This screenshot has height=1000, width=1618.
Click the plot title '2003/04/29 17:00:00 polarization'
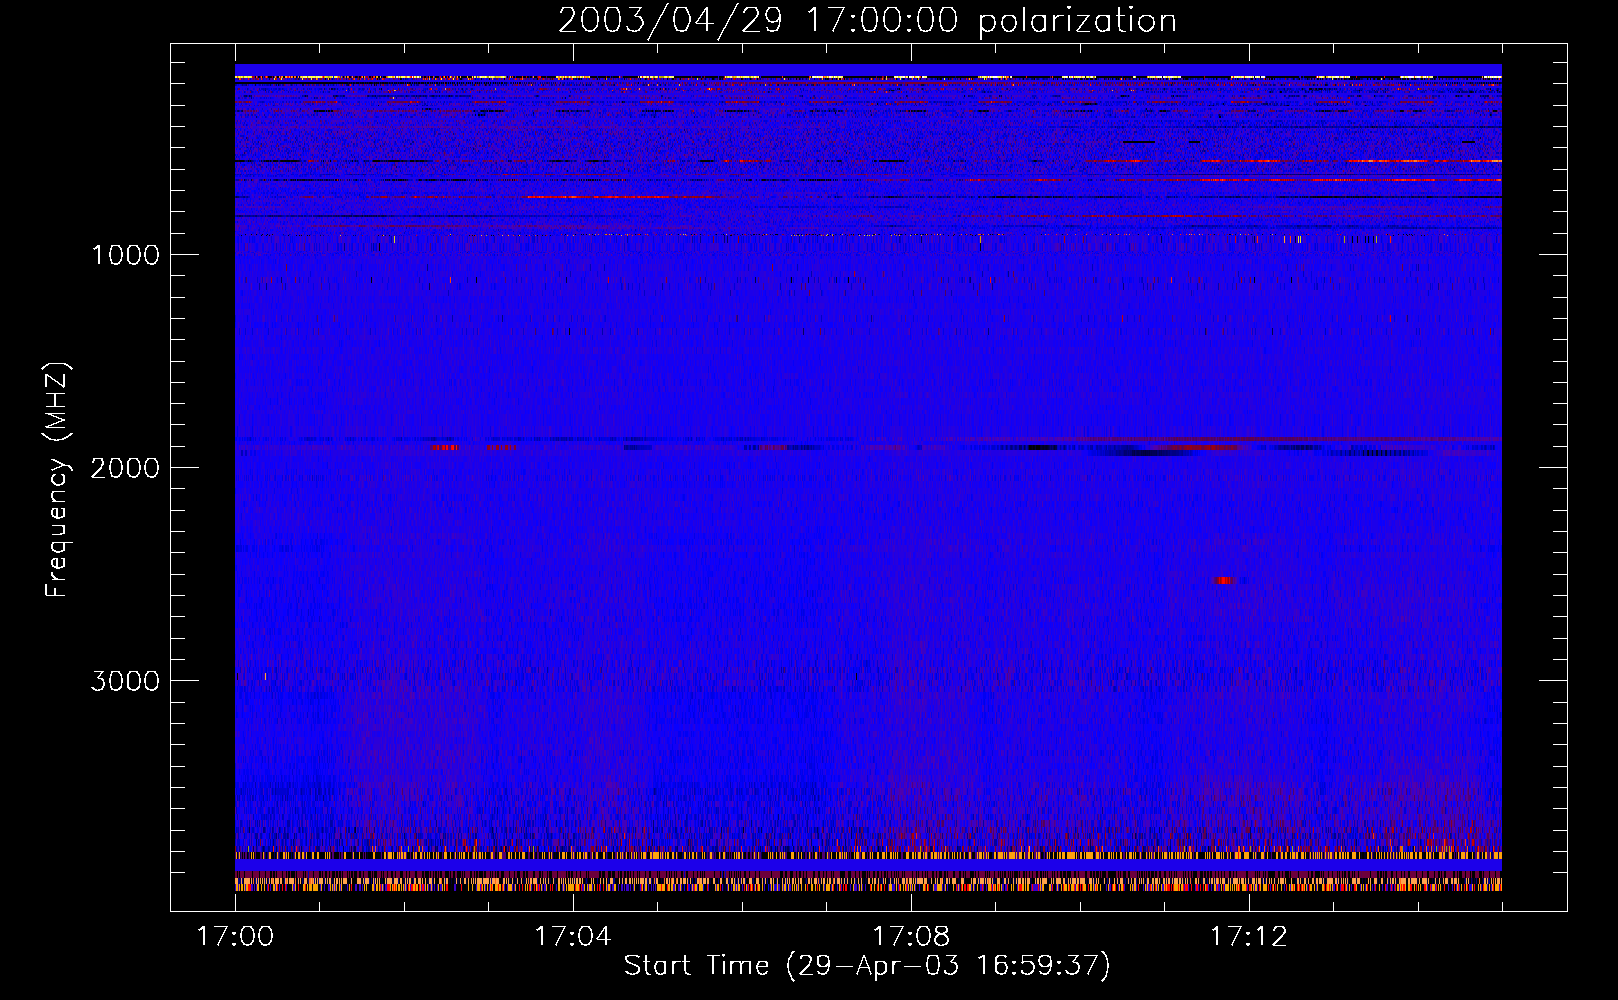point(867,21)
